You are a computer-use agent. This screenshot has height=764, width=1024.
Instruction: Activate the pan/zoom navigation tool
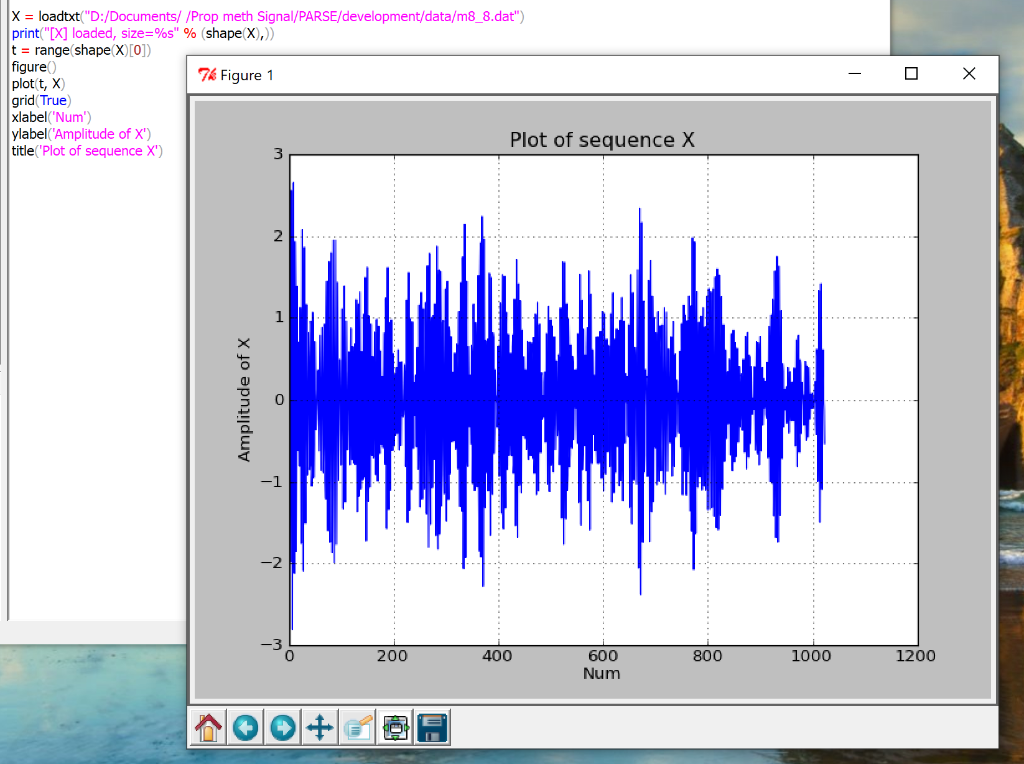pyautogui.click(x=319, y=727)
